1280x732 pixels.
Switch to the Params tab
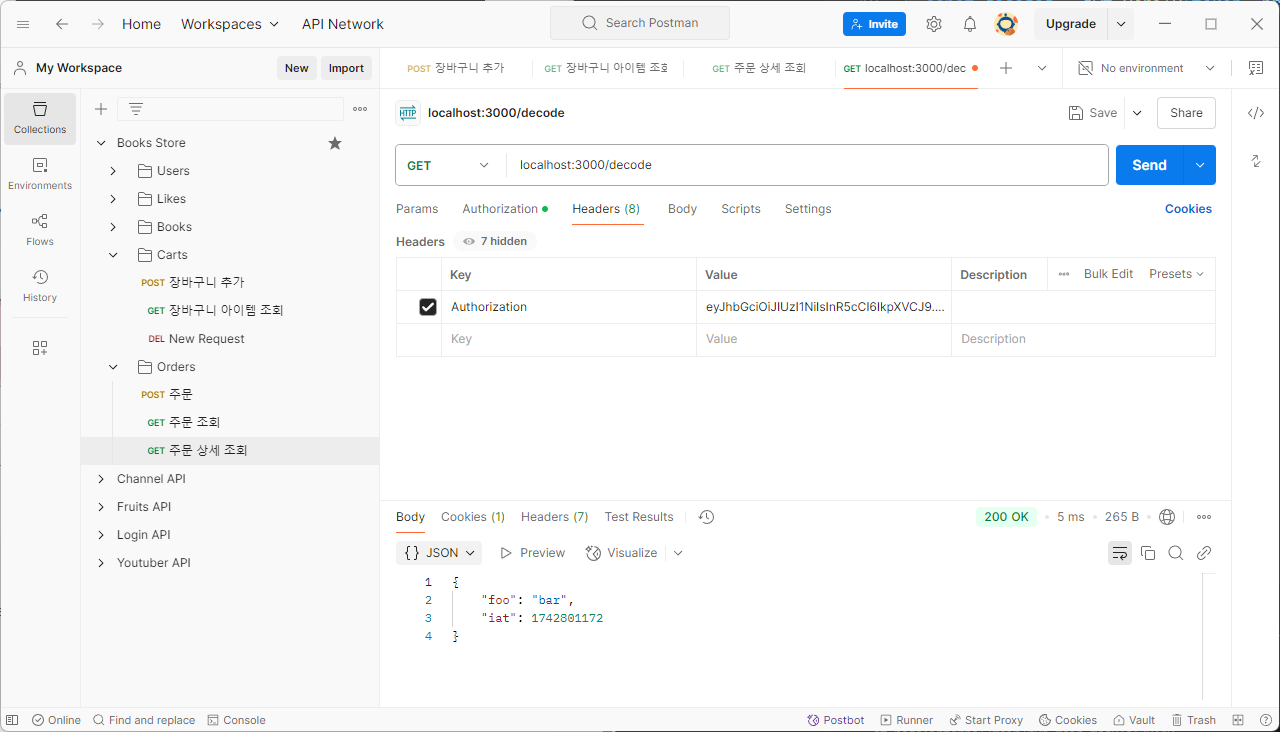(417, 209)
